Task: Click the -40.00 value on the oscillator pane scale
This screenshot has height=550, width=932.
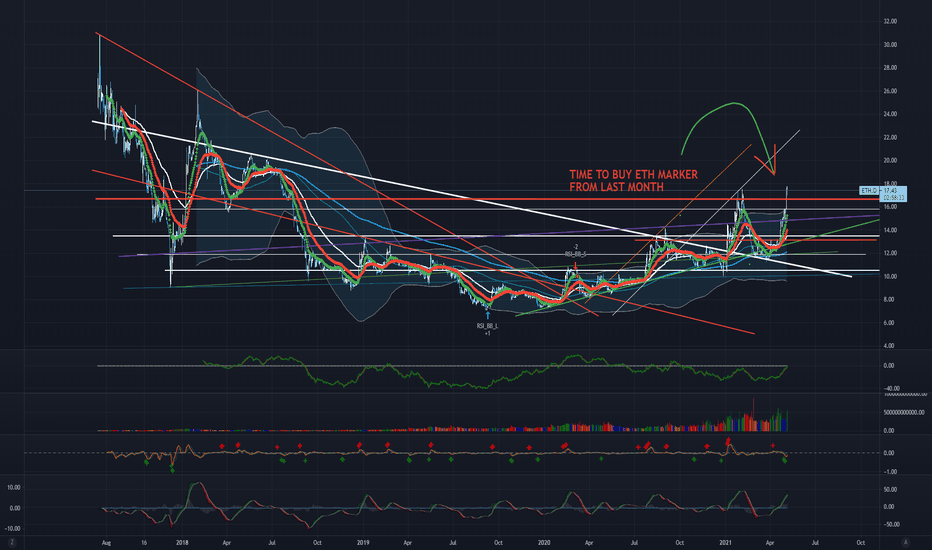Action: (x=891, y=388)
